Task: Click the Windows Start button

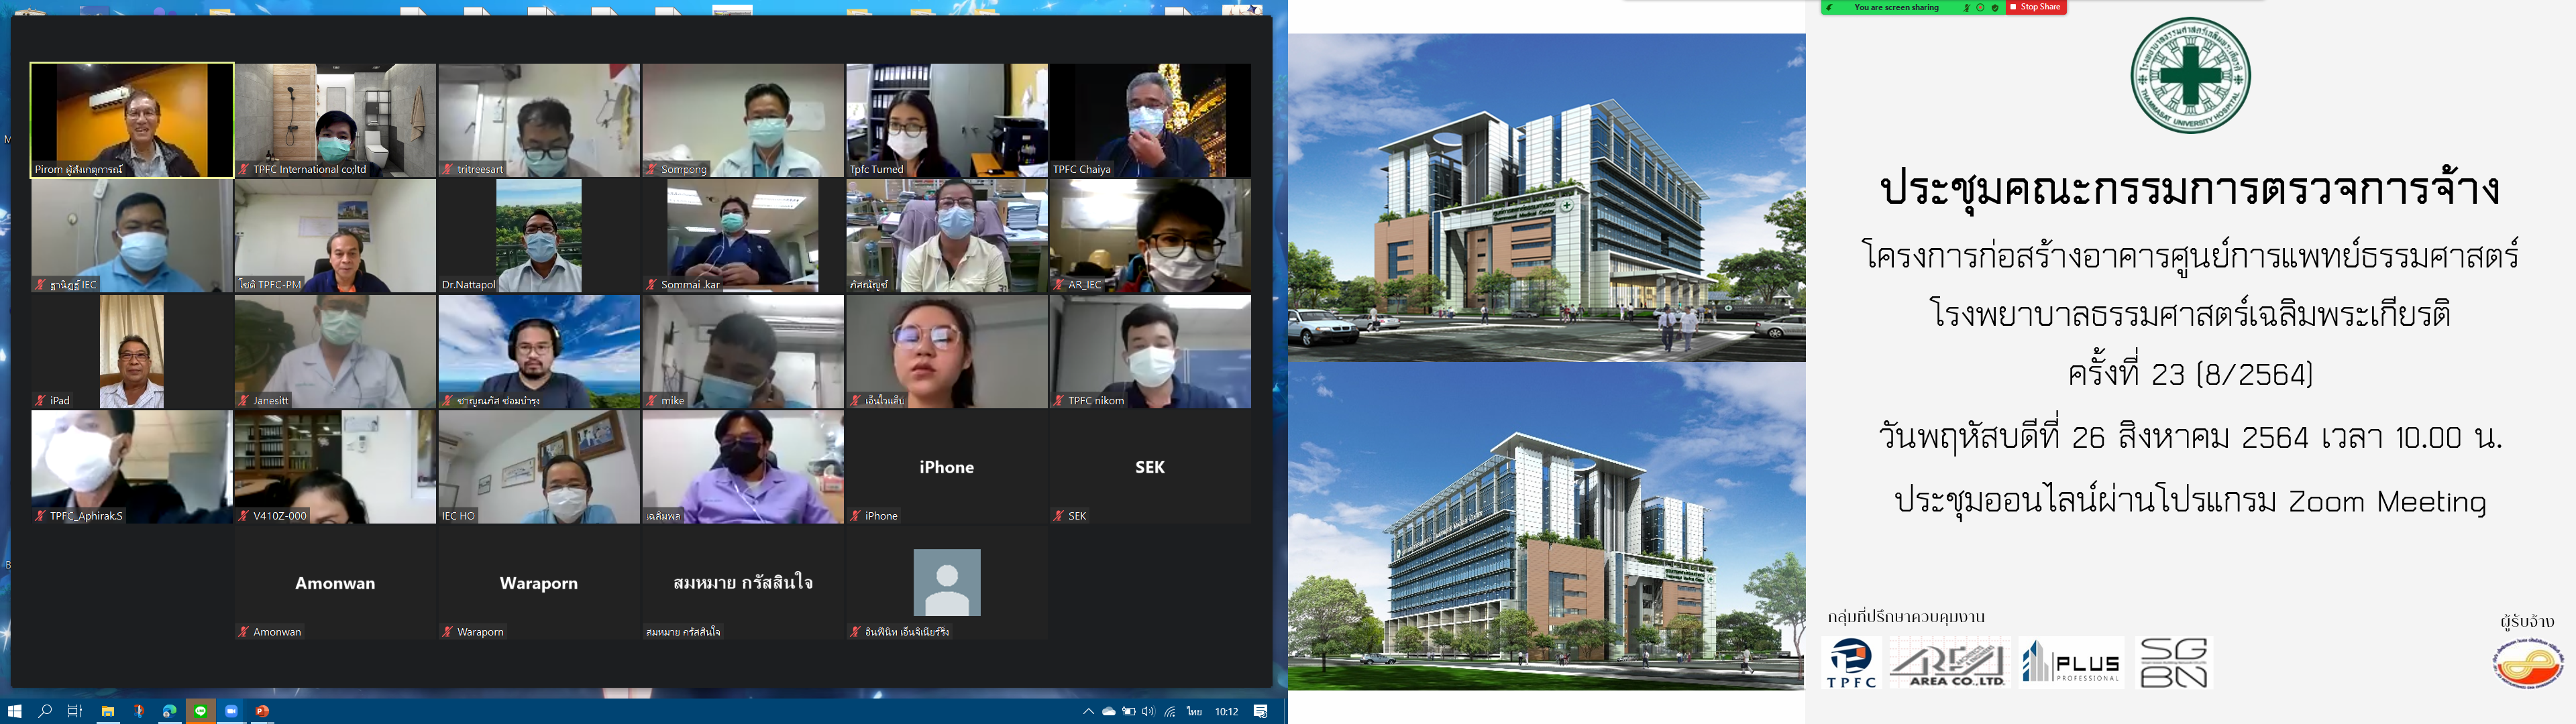Action: tap(15, 711)
